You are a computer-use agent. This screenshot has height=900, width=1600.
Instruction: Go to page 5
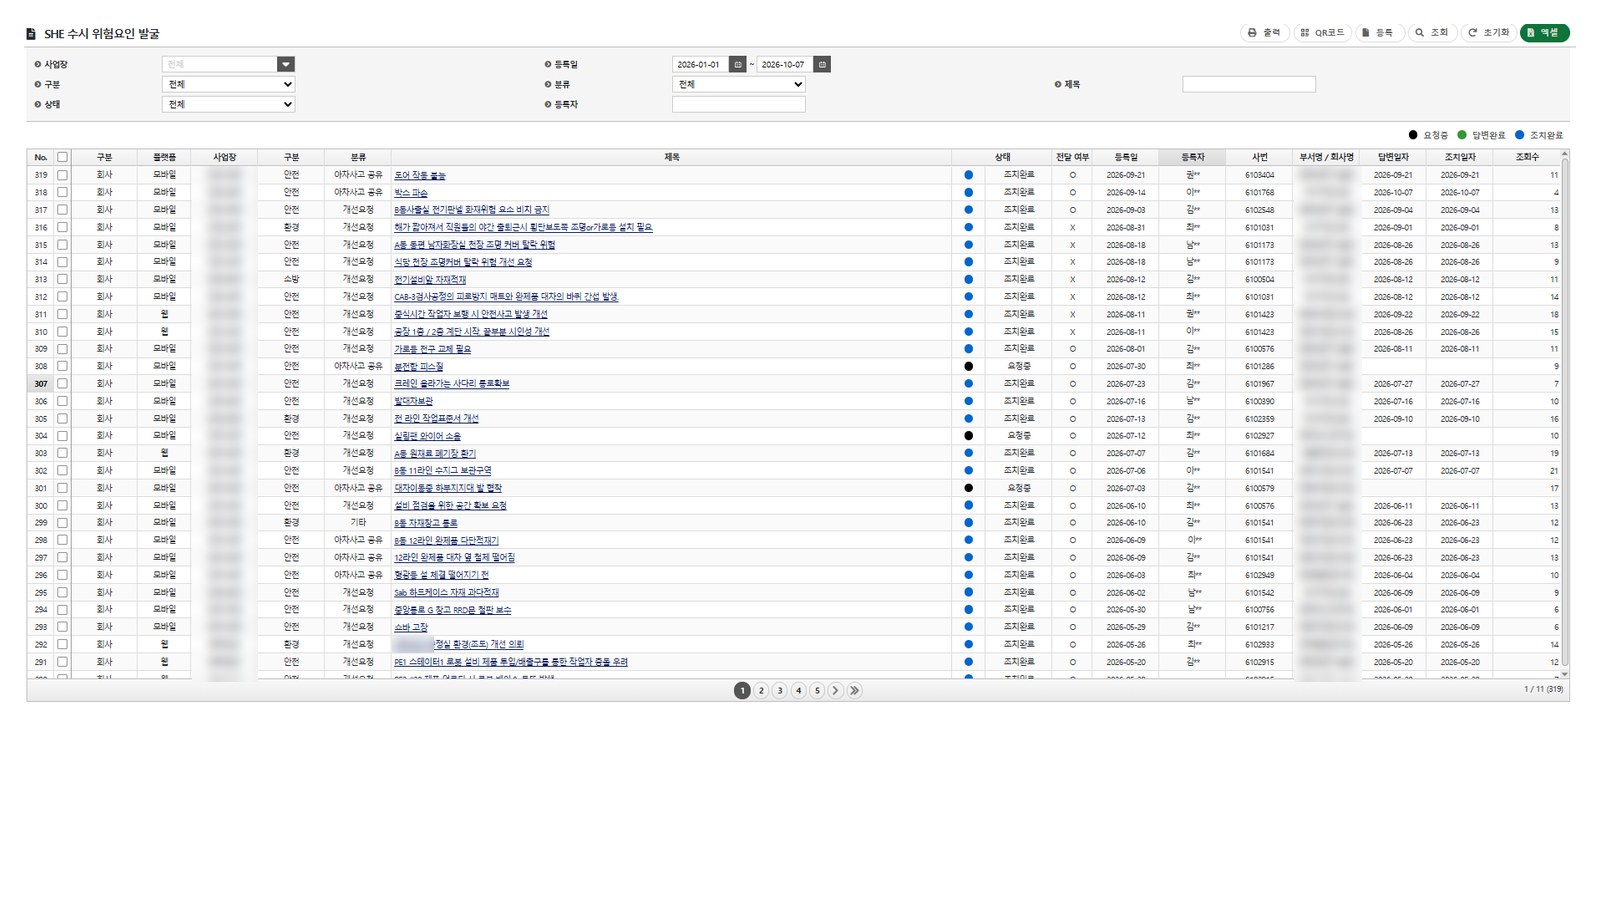click(817, 690)
